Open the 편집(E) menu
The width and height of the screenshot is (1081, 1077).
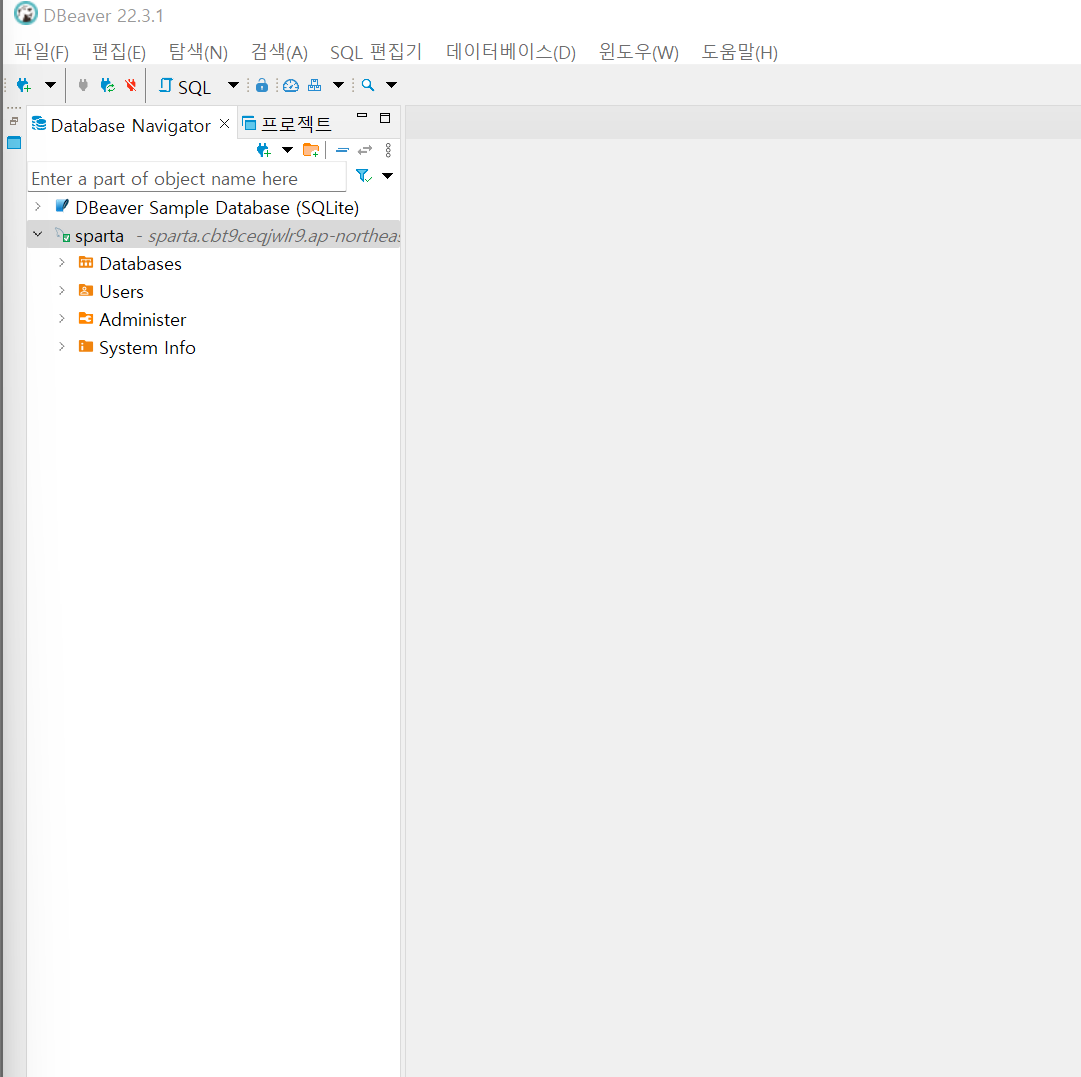tap(119, 52)
